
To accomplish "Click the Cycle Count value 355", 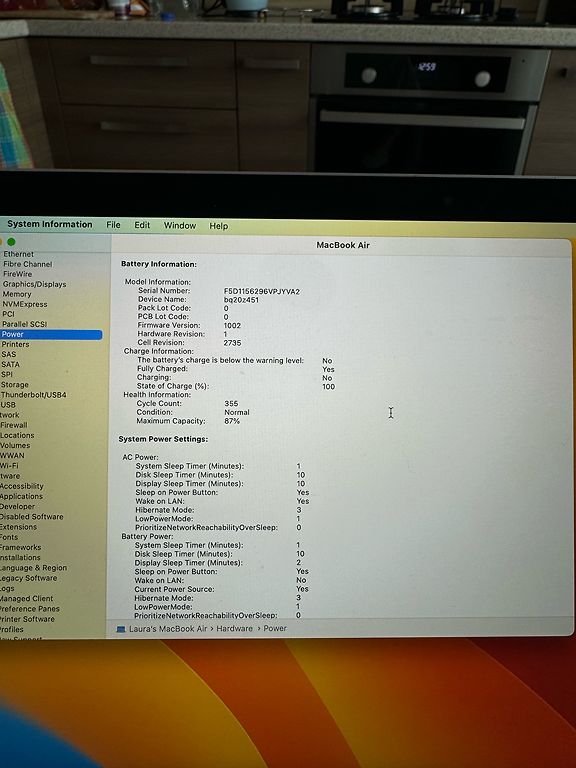I will [231, 404].
